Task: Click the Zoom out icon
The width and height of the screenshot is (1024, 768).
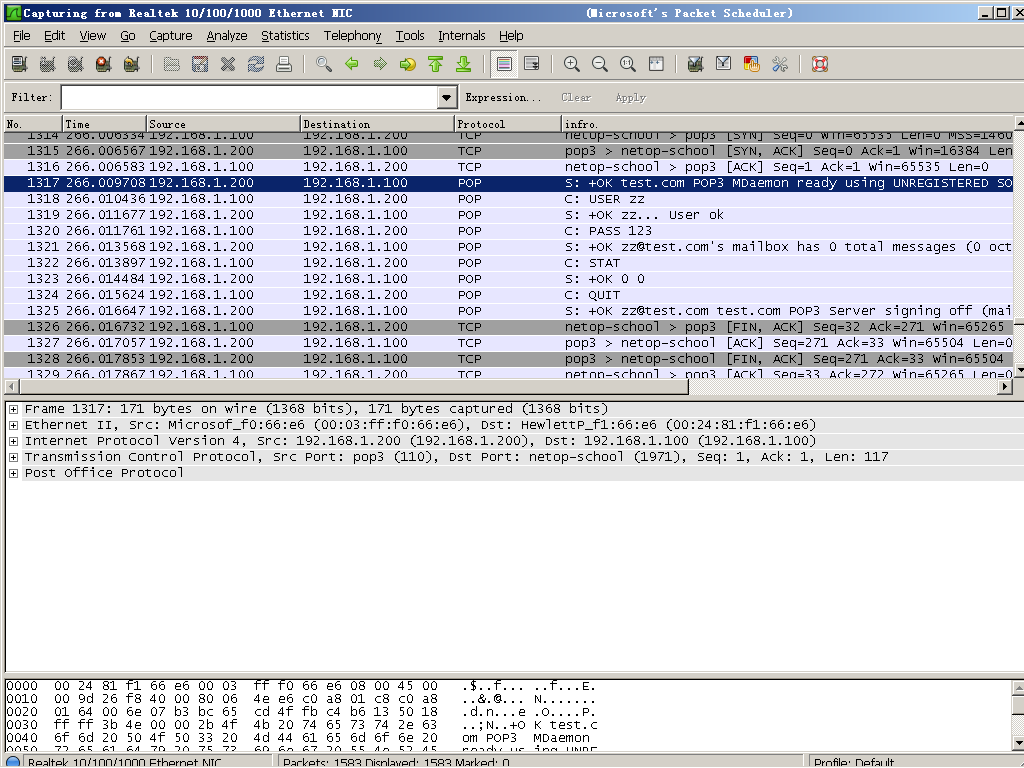Action: 600,64
